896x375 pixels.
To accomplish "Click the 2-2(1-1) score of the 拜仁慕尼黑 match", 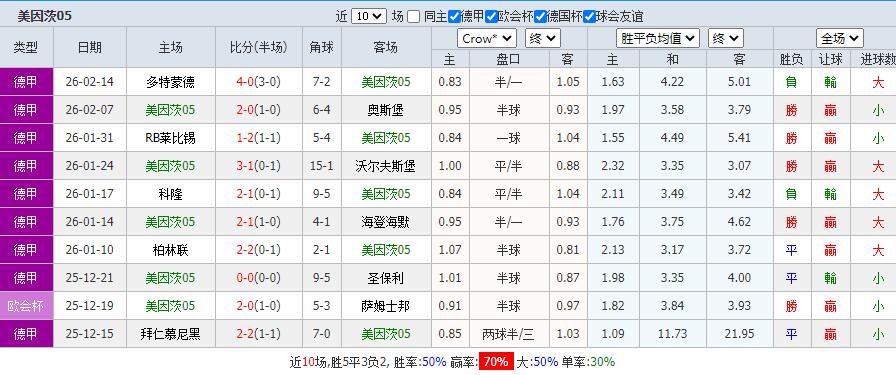I will [258, 334].
